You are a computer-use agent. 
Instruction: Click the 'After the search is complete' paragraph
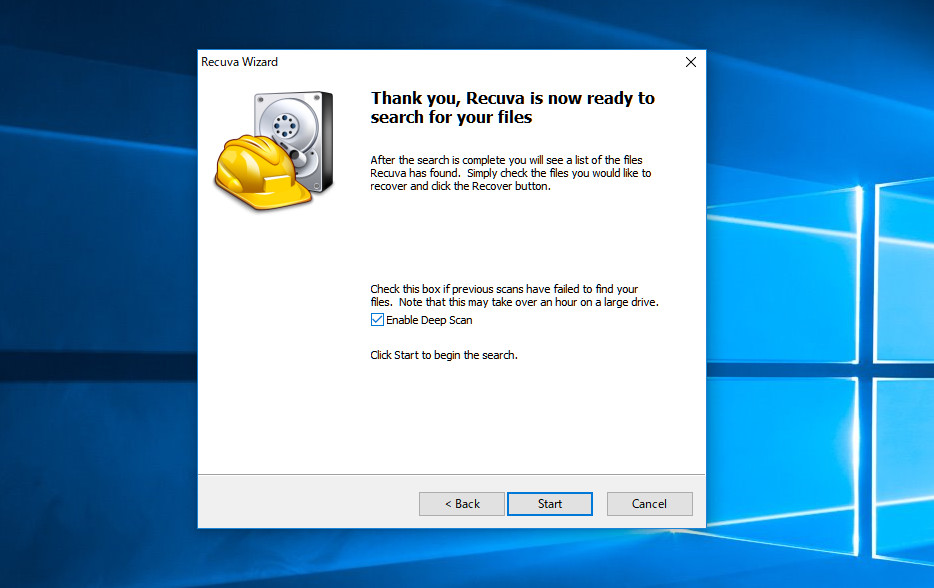pyautogui.click(x=510, y=173)
